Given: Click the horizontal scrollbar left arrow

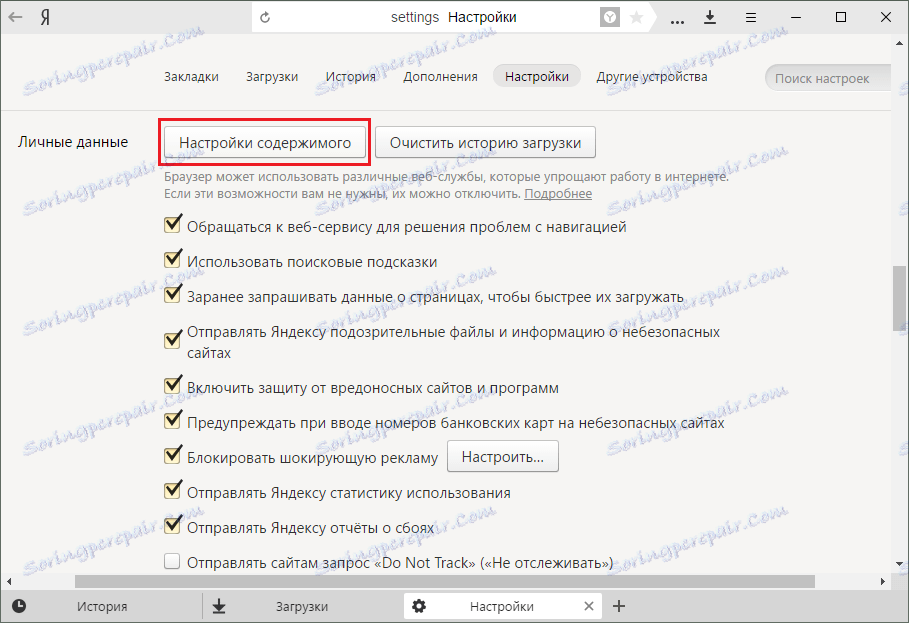Looking at the screenshot, I should click(9, 581).
